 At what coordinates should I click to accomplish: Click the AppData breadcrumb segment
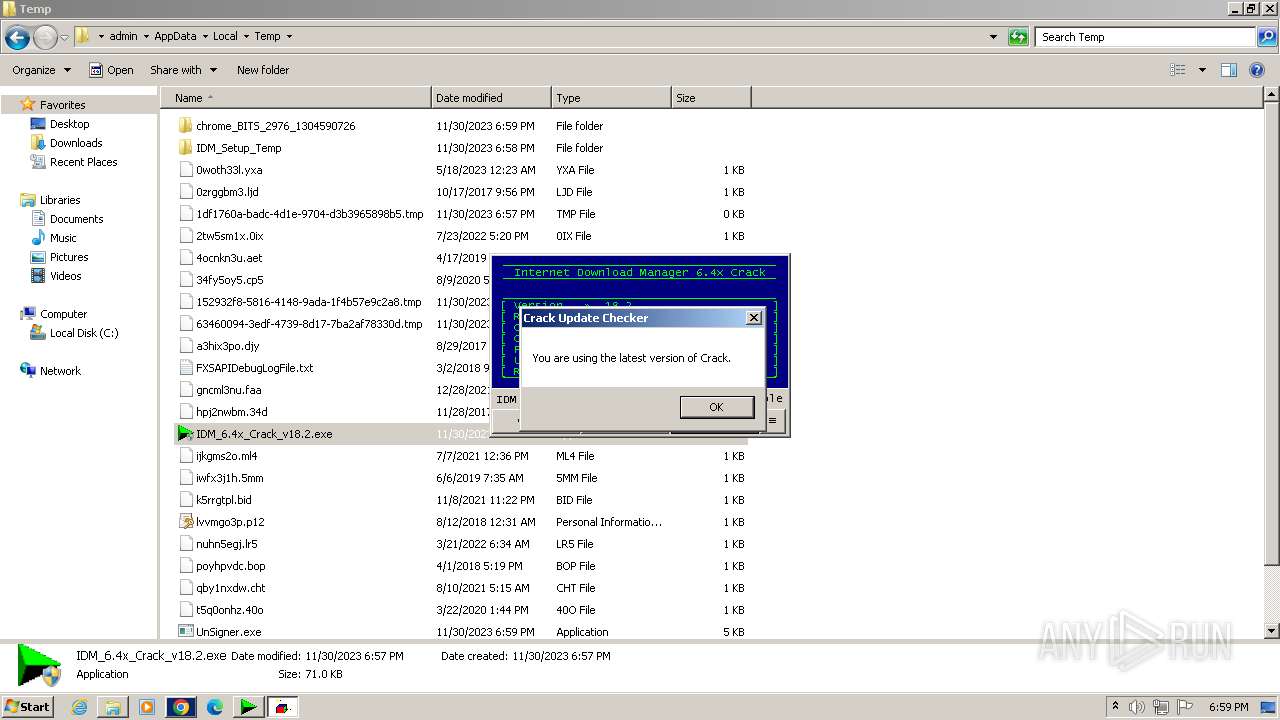point(175,36)
